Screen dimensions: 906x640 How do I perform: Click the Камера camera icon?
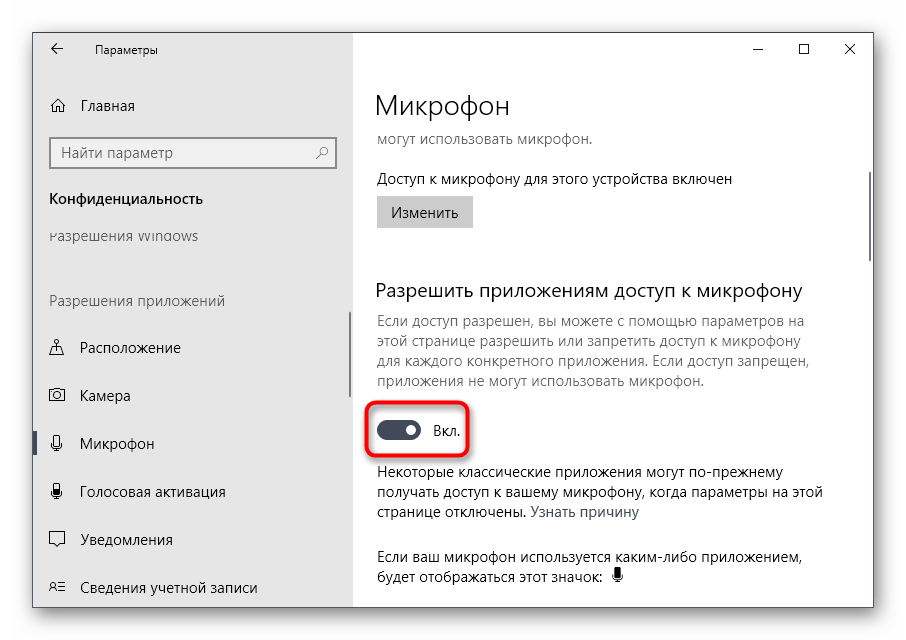[58, 396]
